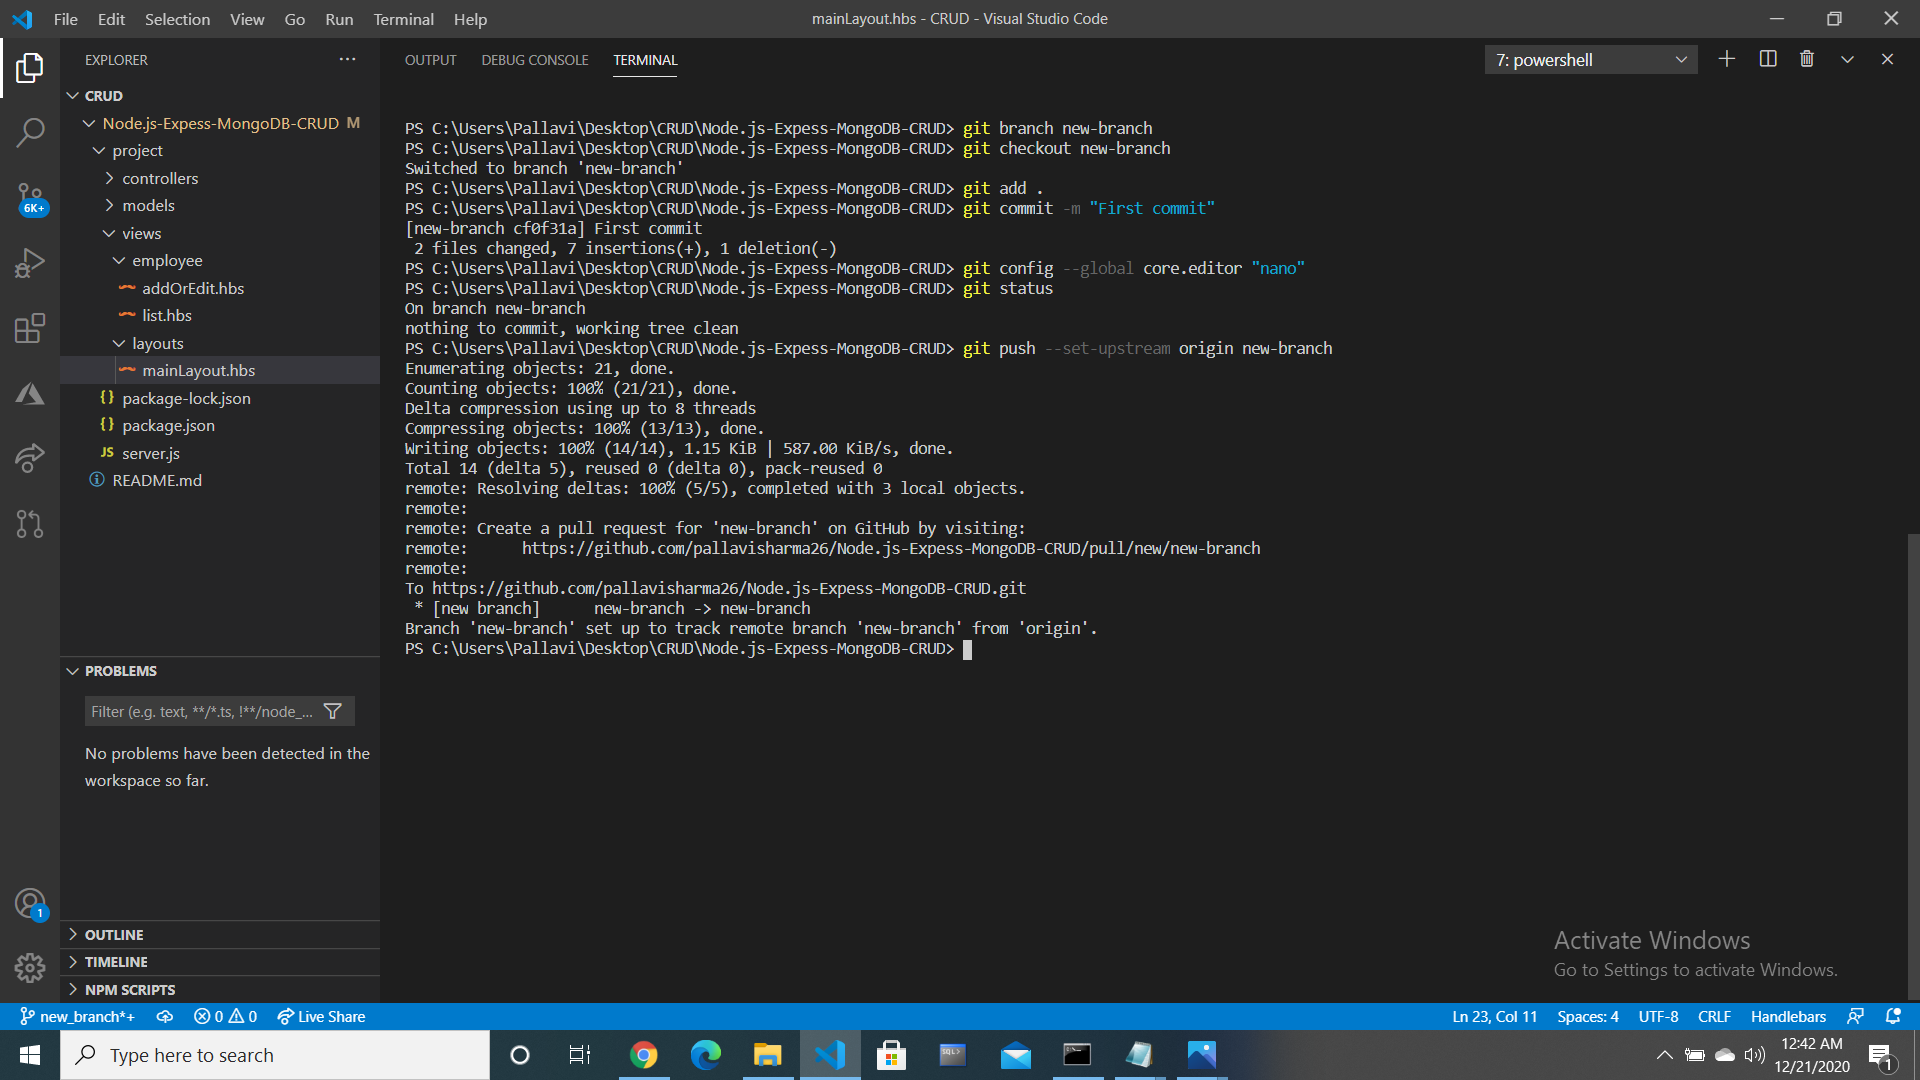Open the Selection menu
This screenshot has width=1920, height=1080.
pyautogui.click(x=177, y=19)
